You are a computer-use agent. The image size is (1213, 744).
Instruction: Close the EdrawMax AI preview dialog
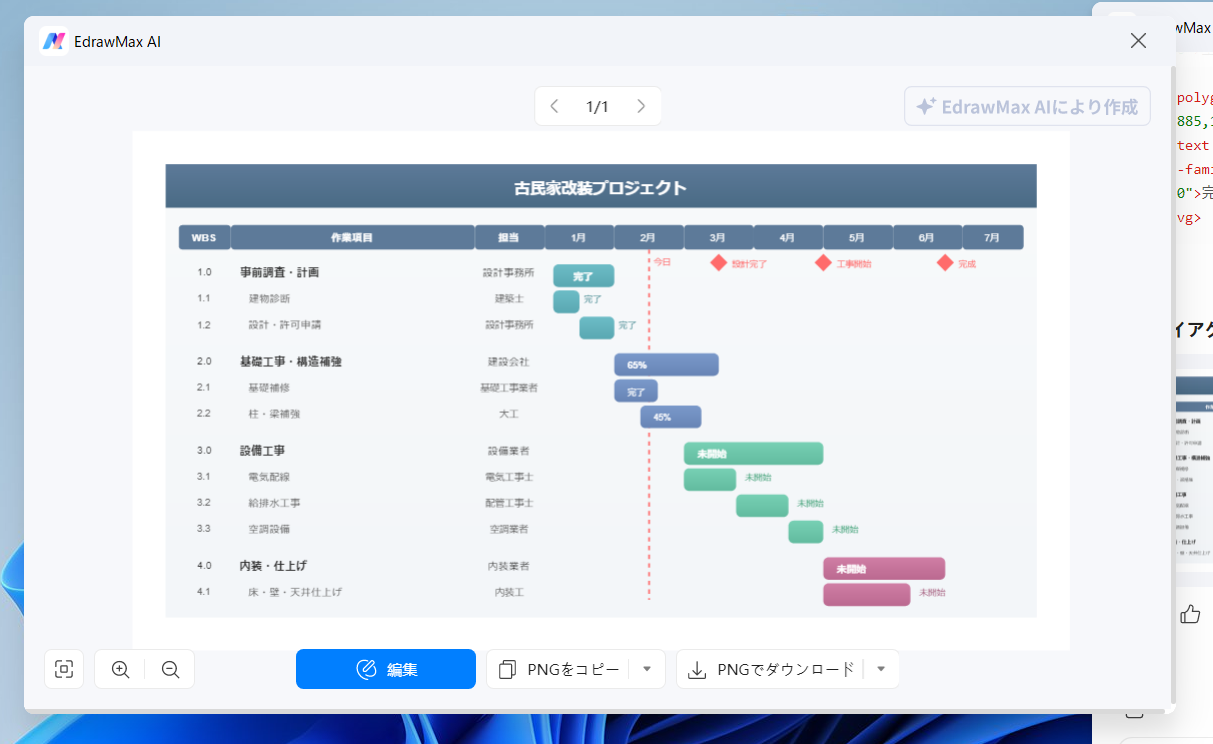tap(1138, 41)
